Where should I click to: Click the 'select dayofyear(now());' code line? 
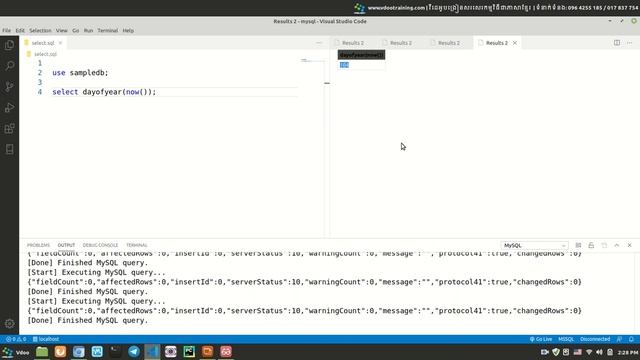(x=104, y=92)
